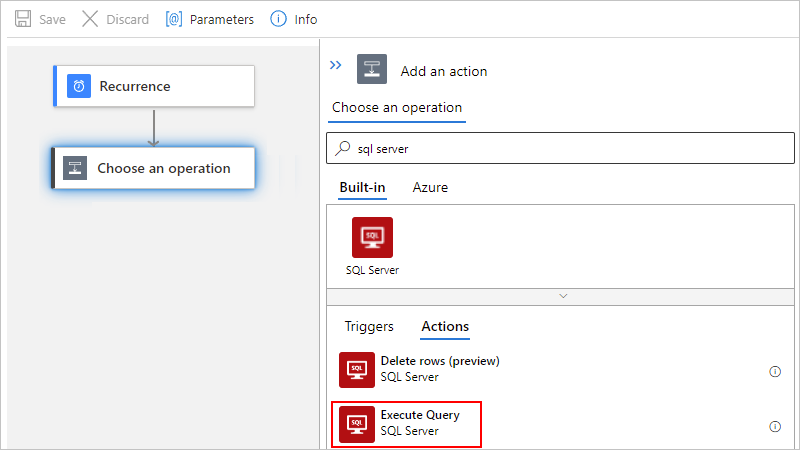Viewport: 800px width, 450px height.
Task: Select the SQL Server connector icon
Action: click(x=372, y=238)
